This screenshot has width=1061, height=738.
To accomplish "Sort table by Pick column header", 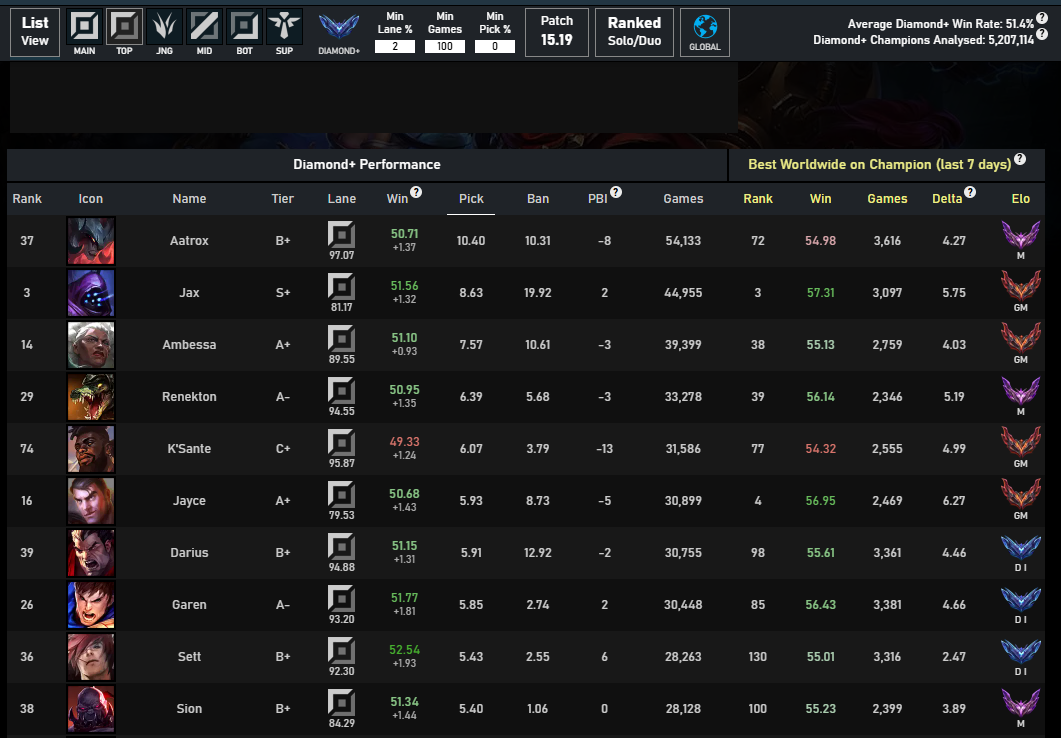I will (471, 199).
